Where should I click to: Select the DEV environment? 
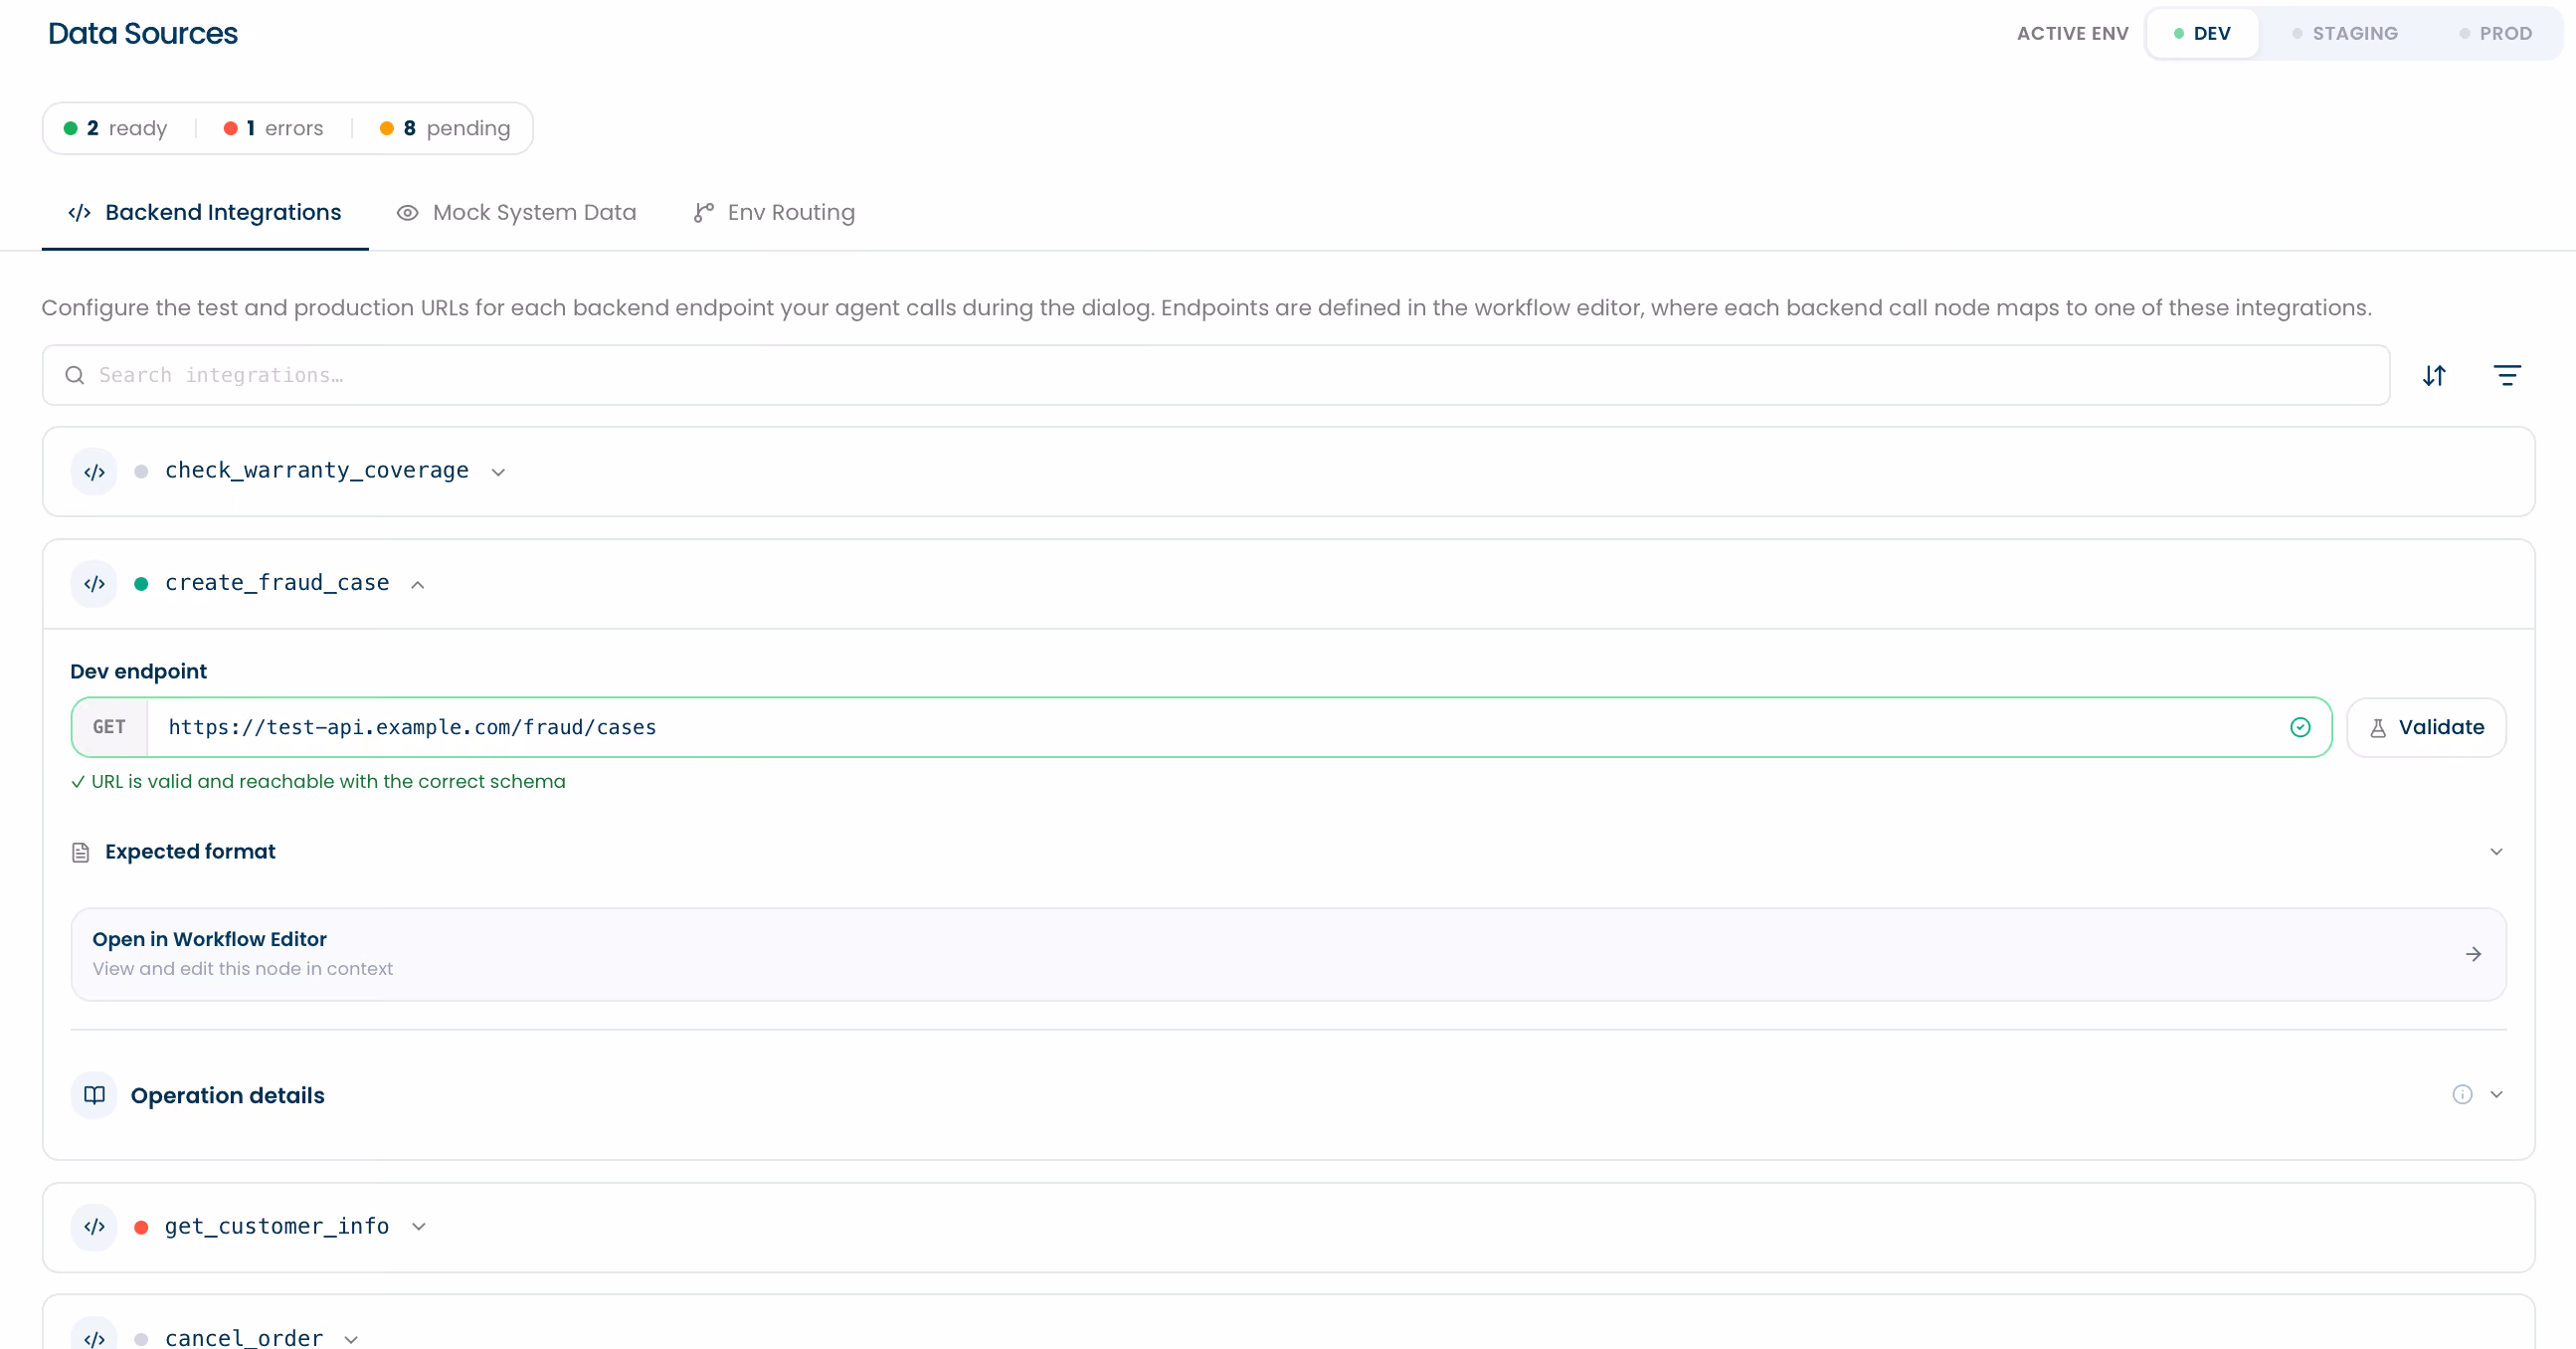click(2202, 33)
